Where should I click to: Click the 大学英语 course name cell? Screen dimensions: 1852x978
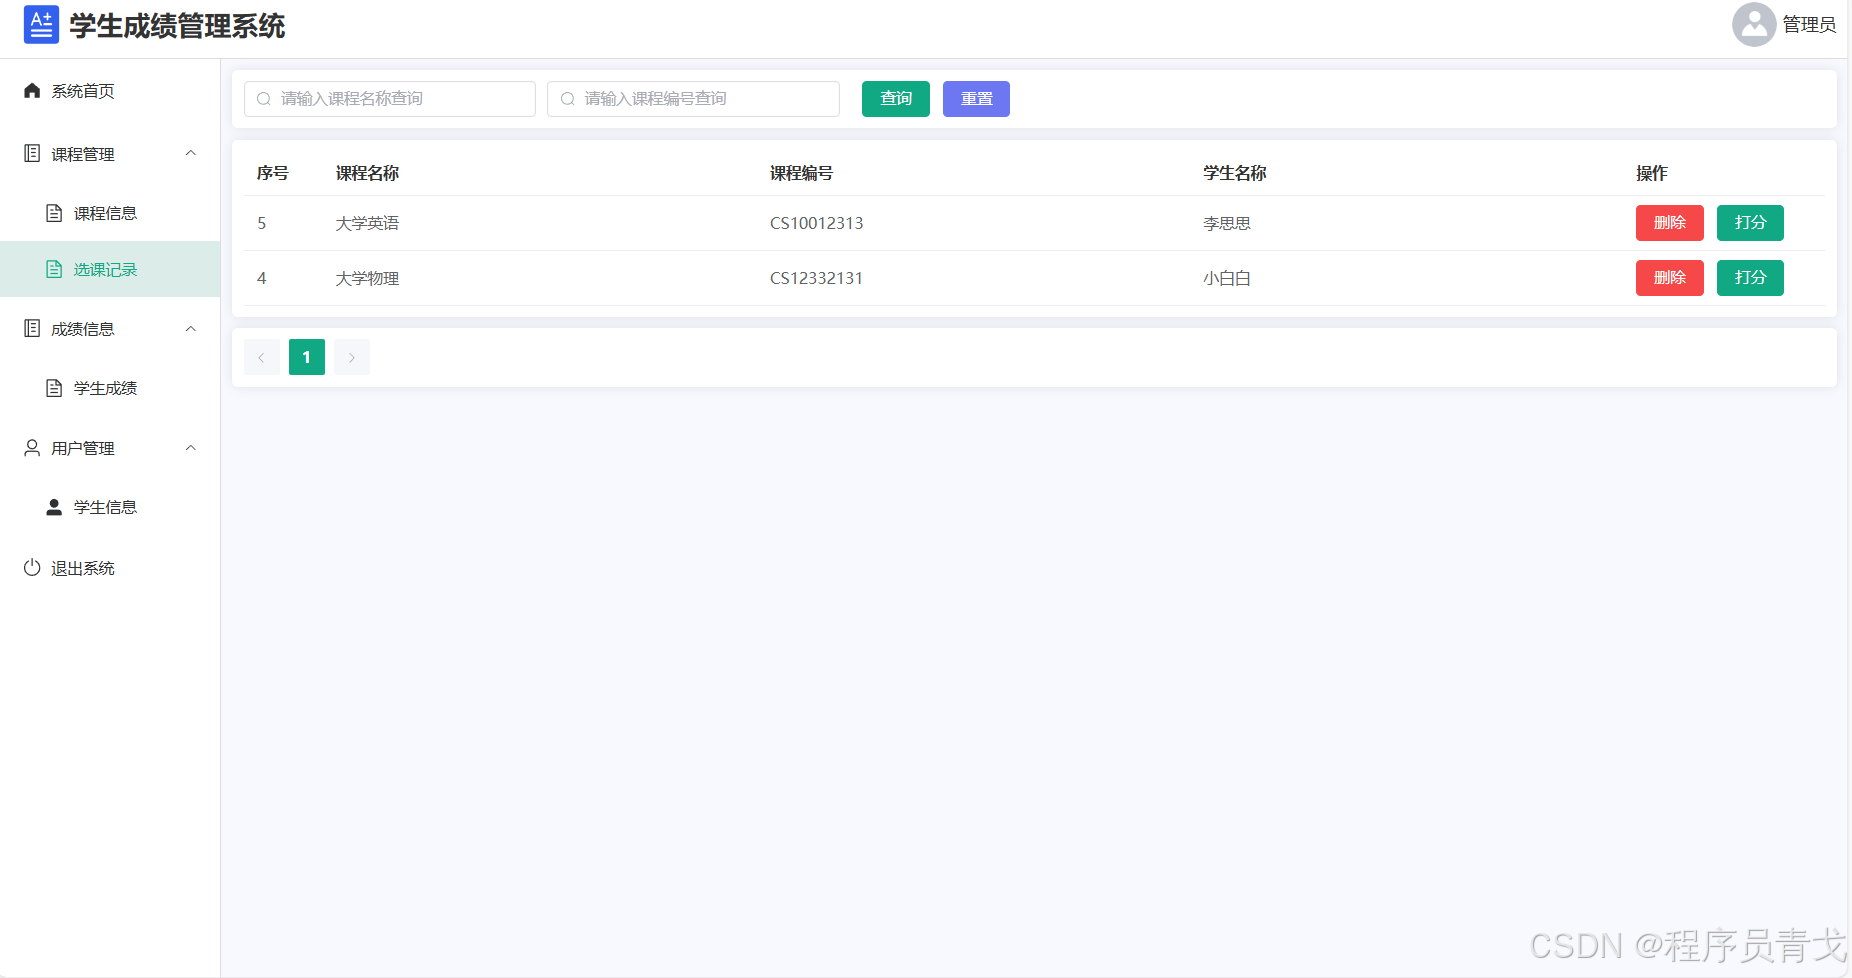click(x=367, y=223)
